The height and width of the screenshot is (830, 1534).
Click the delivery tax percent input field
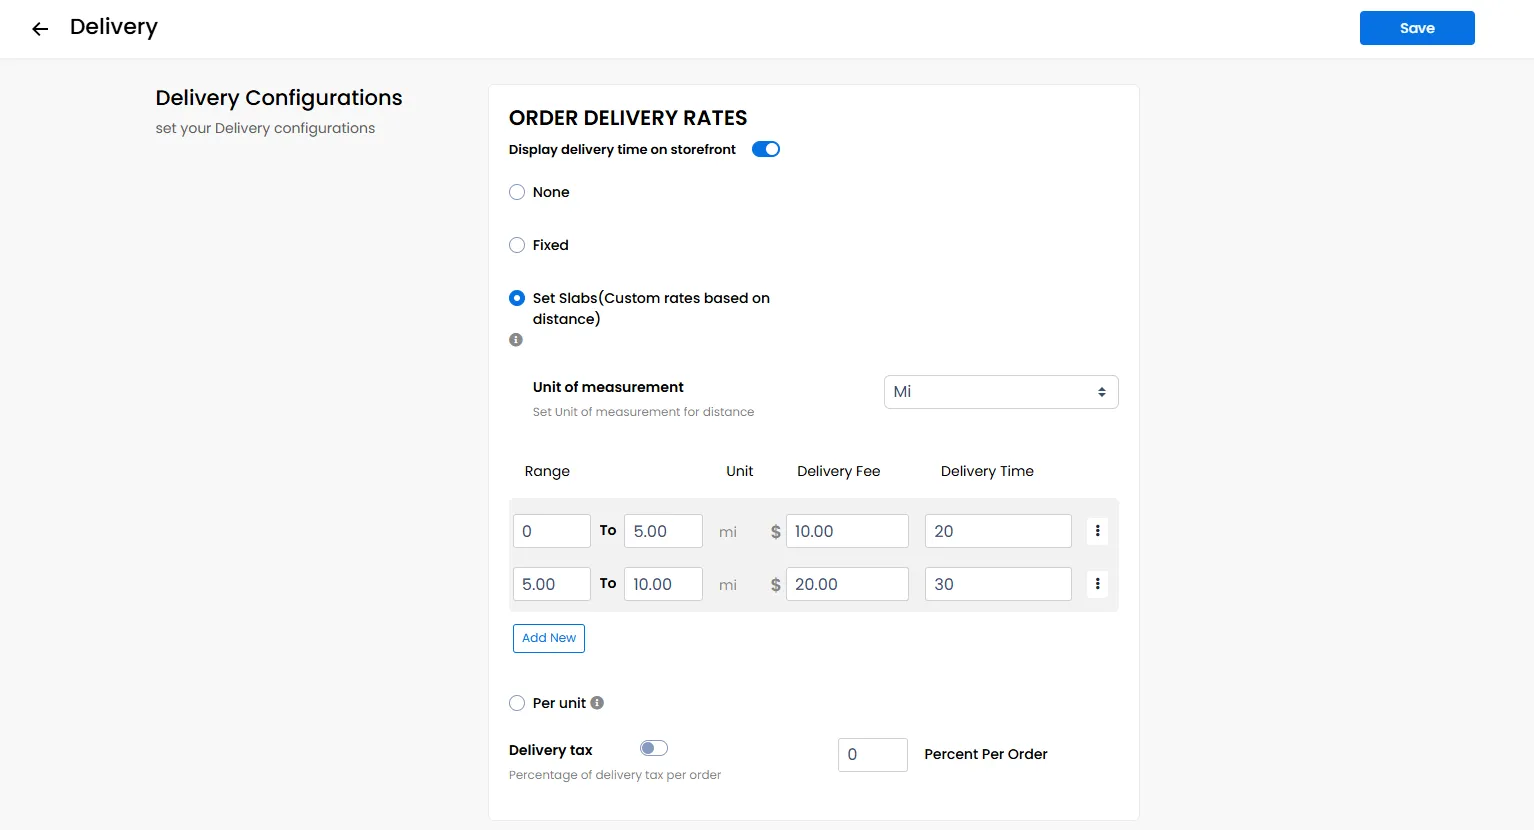click(x=873, y=755)
